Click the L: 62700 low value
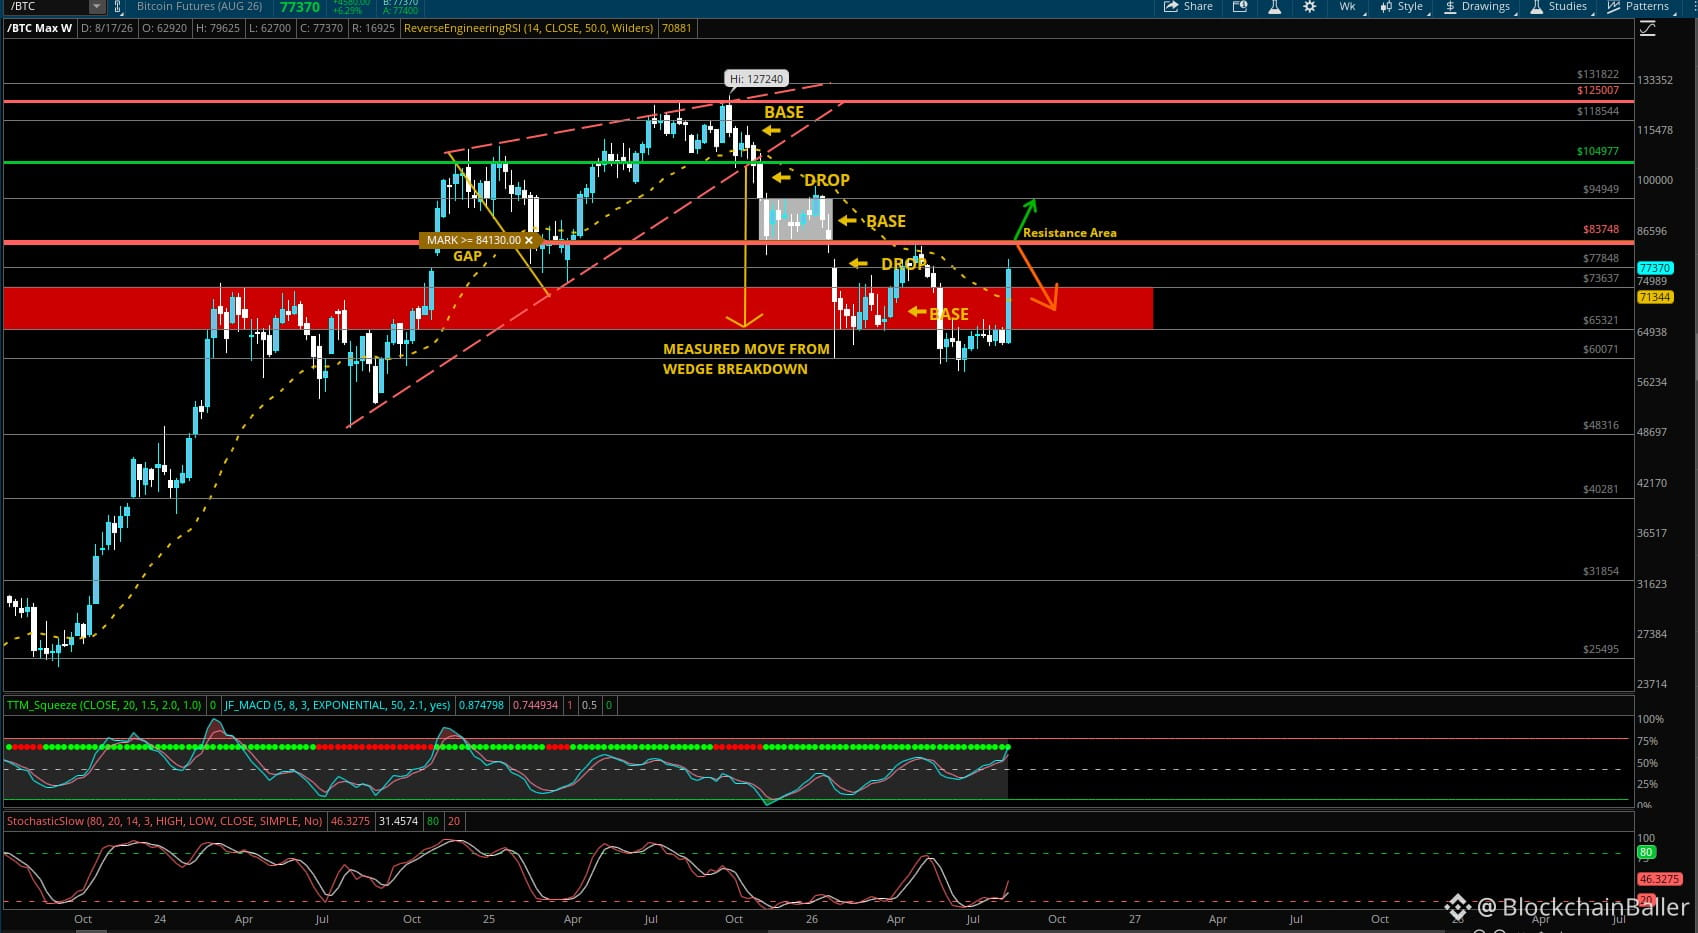The image size is (1698, 933). (x=270, y=28)
